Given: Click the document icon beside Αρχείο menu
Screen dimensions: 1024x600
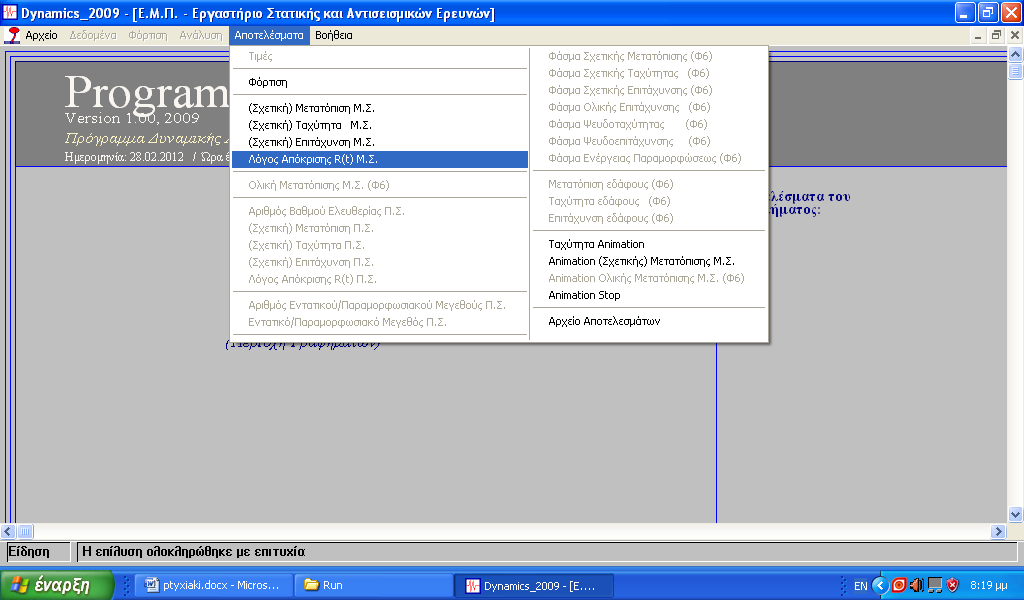Looking at the screenshot, I should coord(12,35).
